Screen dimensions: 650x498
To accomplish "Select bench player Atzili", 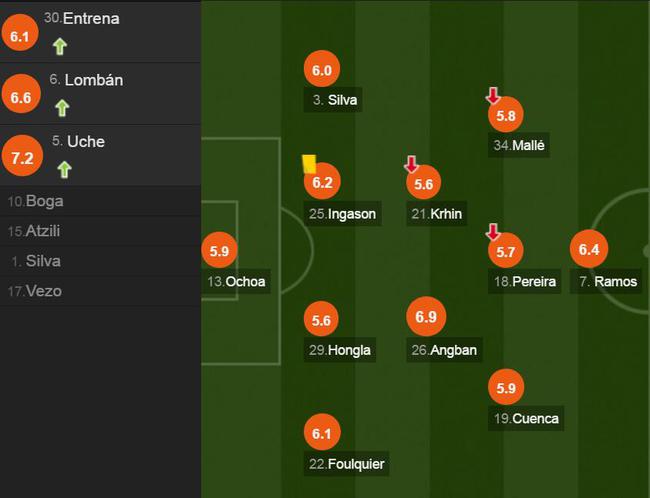I will tap(36, 231).
